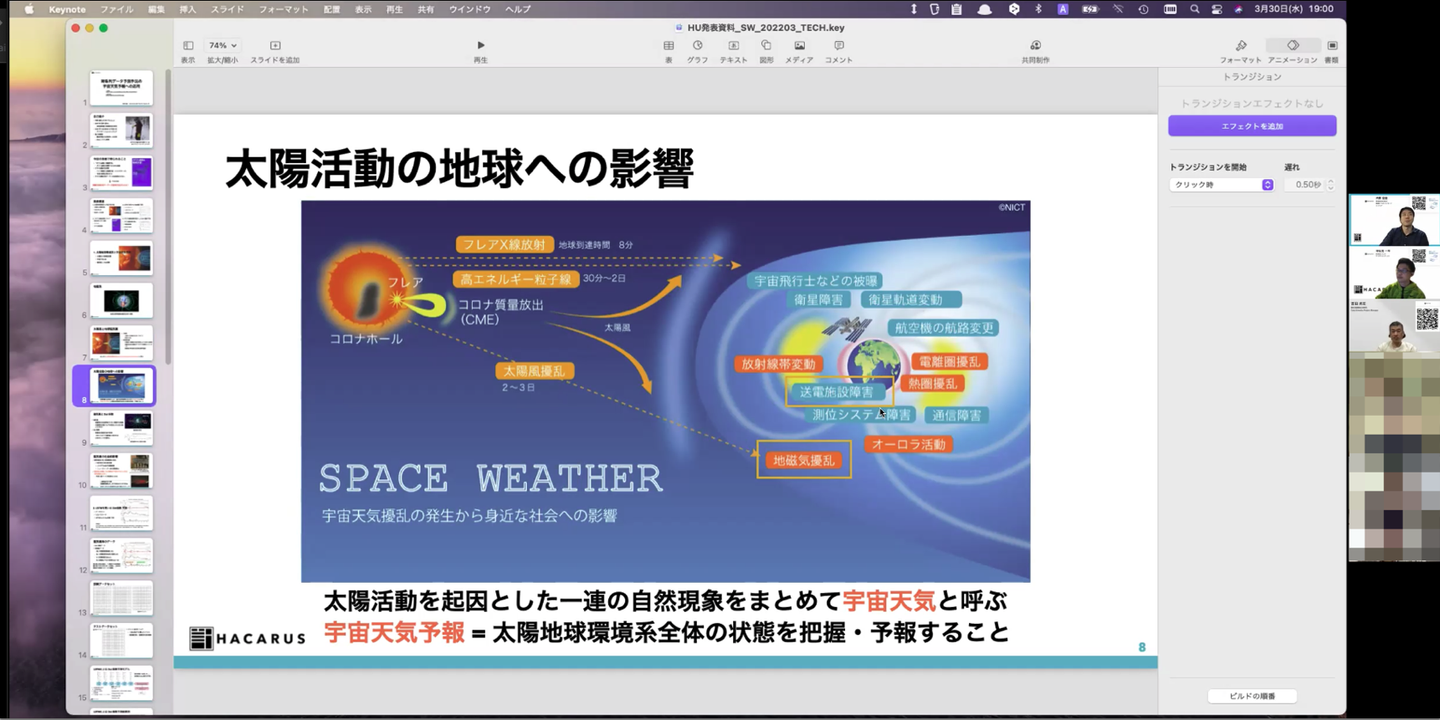Click the slide navigator scrollbar
Image resolution: width=1440 pixels, height=720 pixels.
168,216
